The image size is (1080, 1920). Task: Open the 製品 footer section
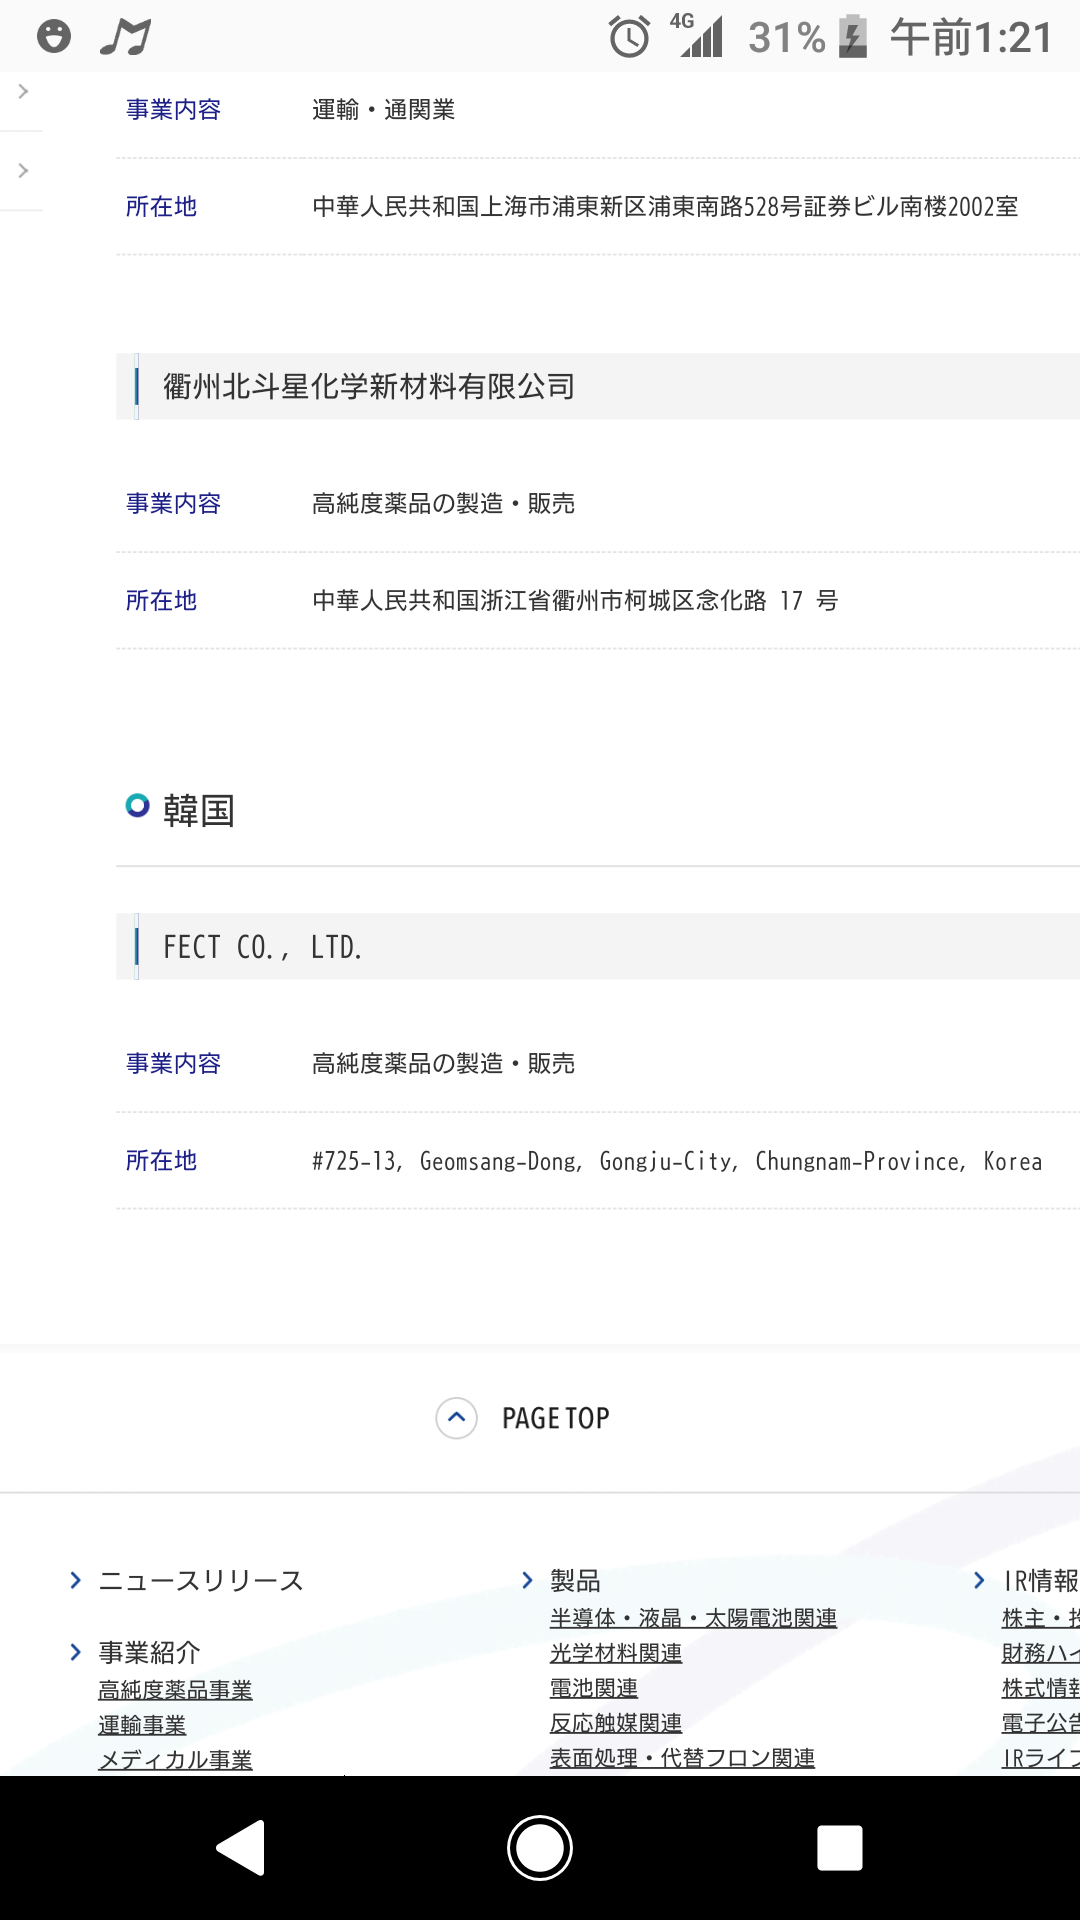pyautogui.click(x=575, y=1581)
